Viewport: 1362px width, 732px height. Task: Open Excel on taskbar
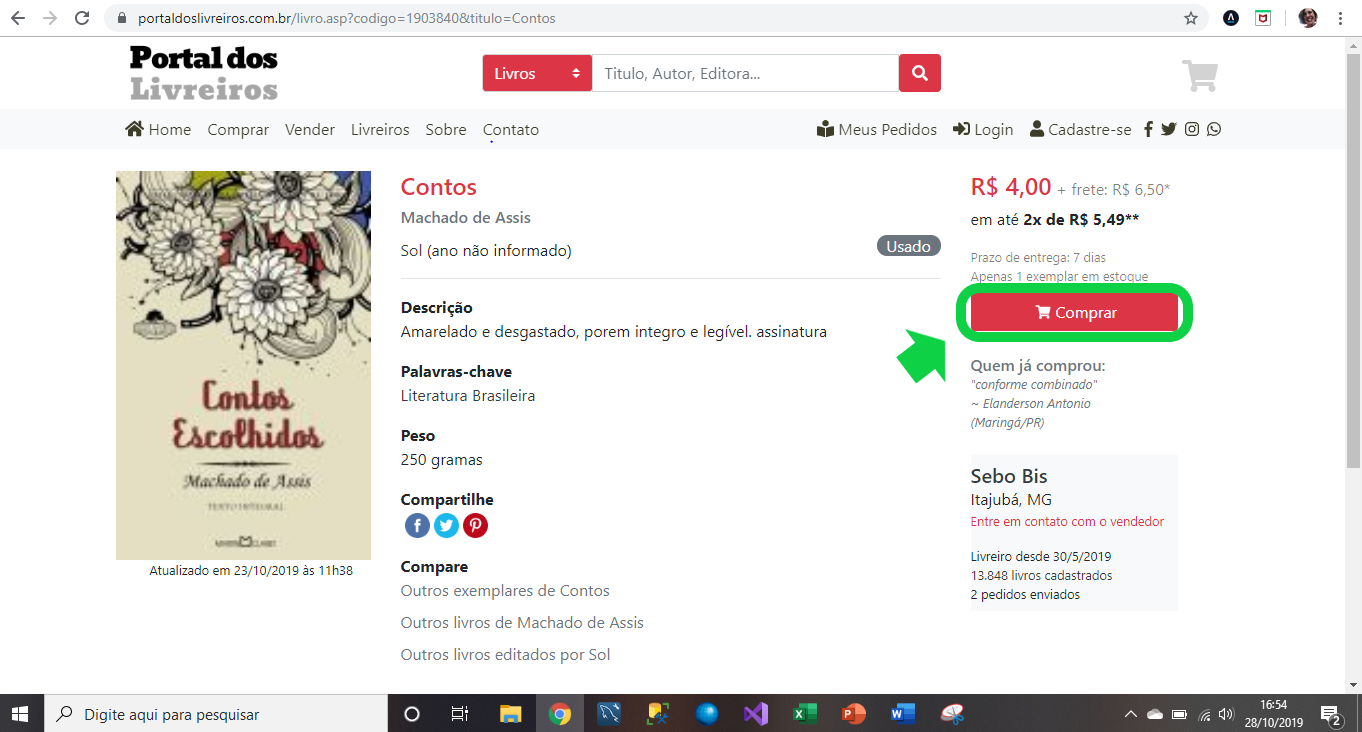[804, 714]
